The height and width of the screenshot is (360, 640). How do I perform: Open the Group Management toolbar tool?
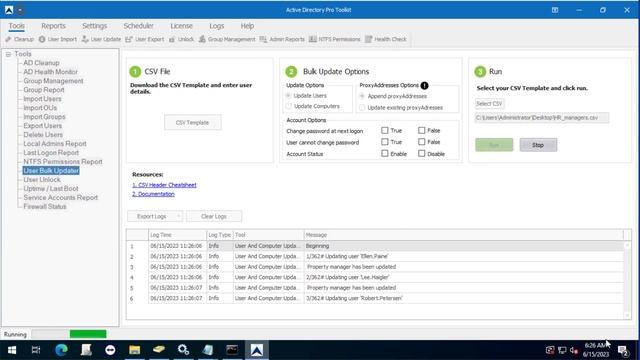(227, 39)
